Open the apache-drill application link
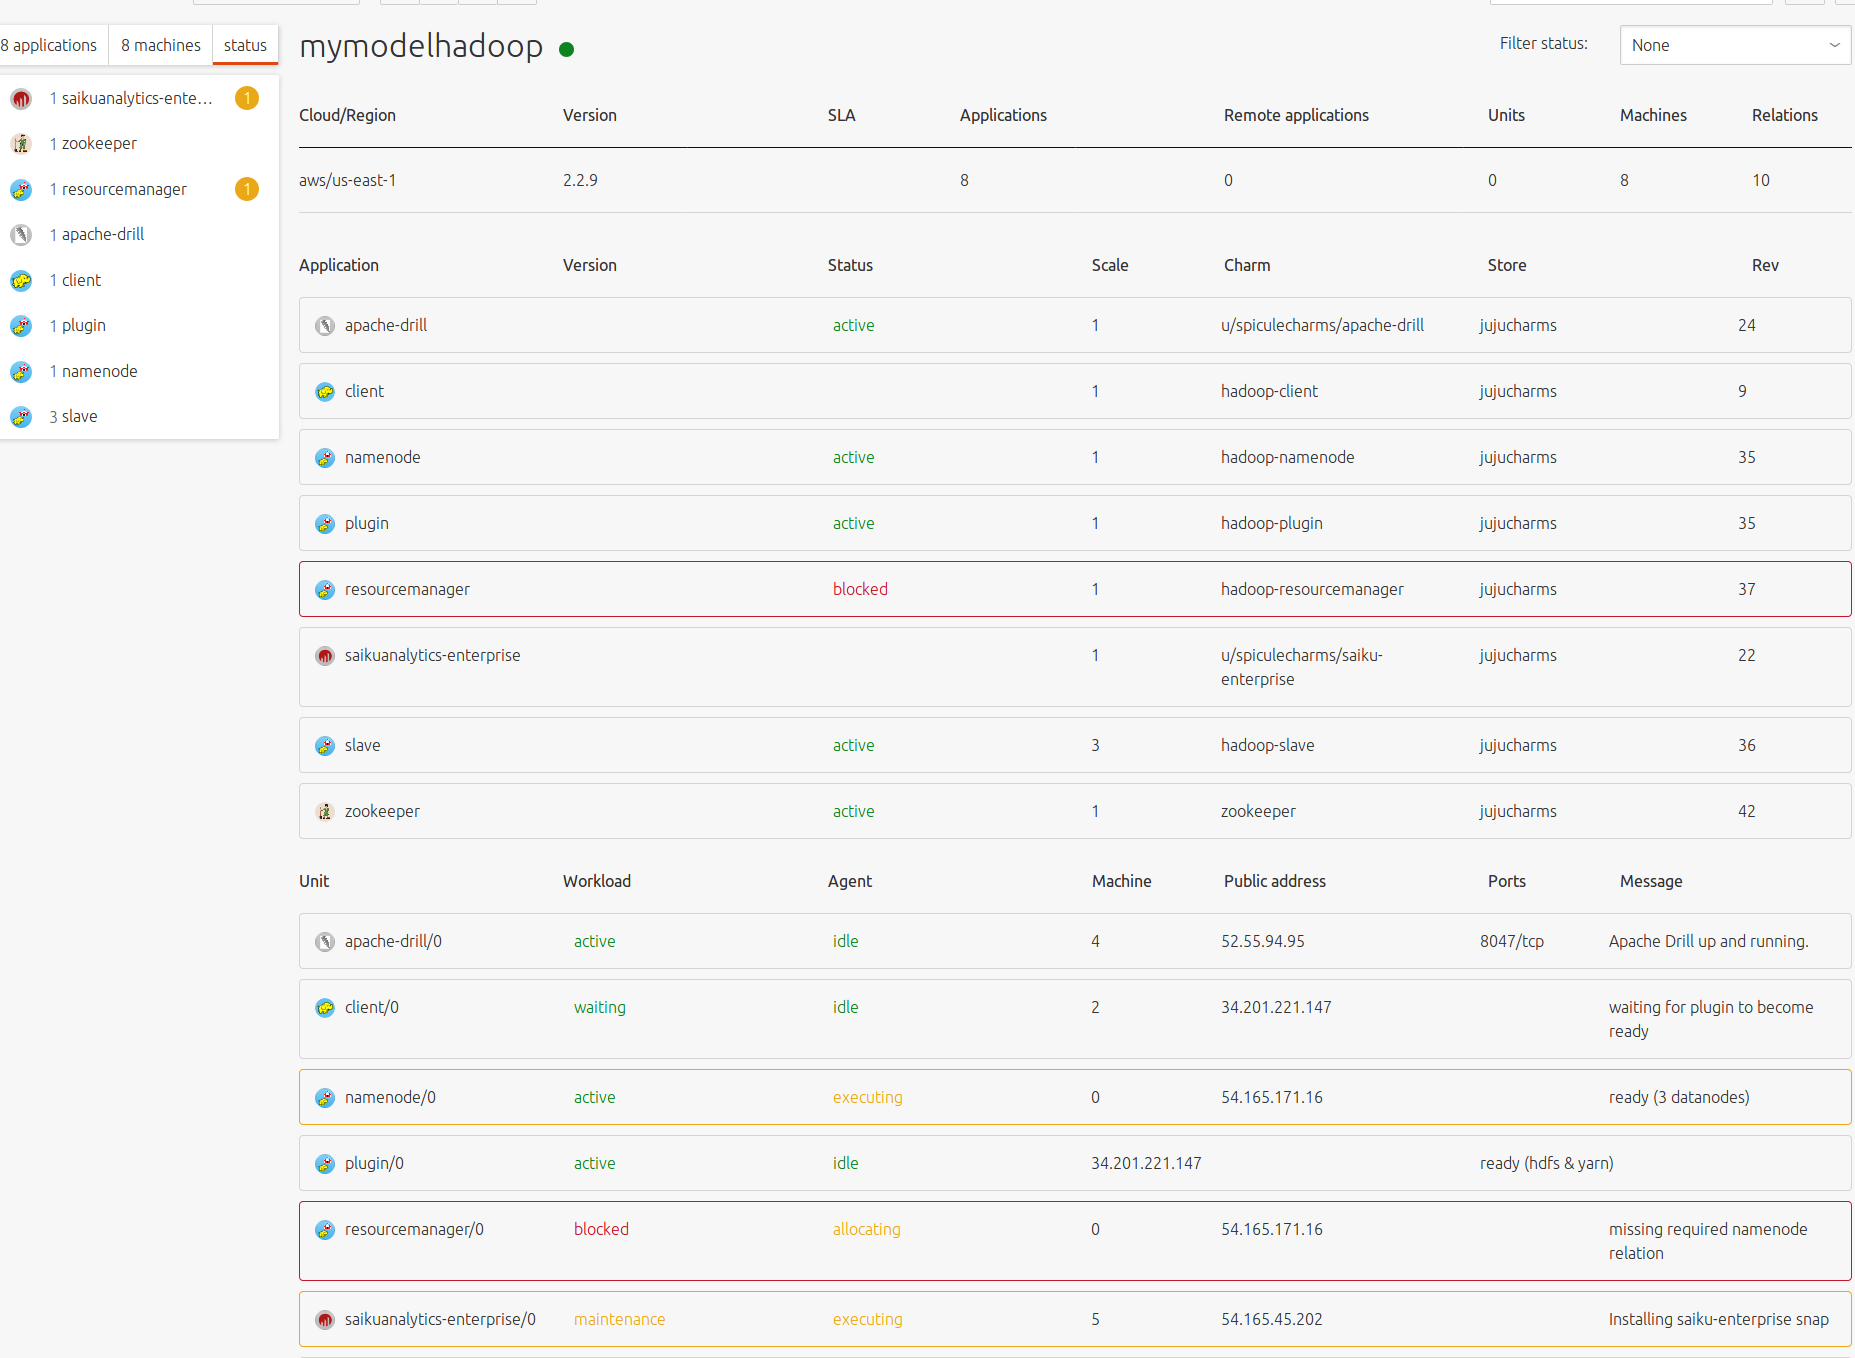This screenshot has height=1358, width=1855. pyautogui.click(x=386, y=325)
